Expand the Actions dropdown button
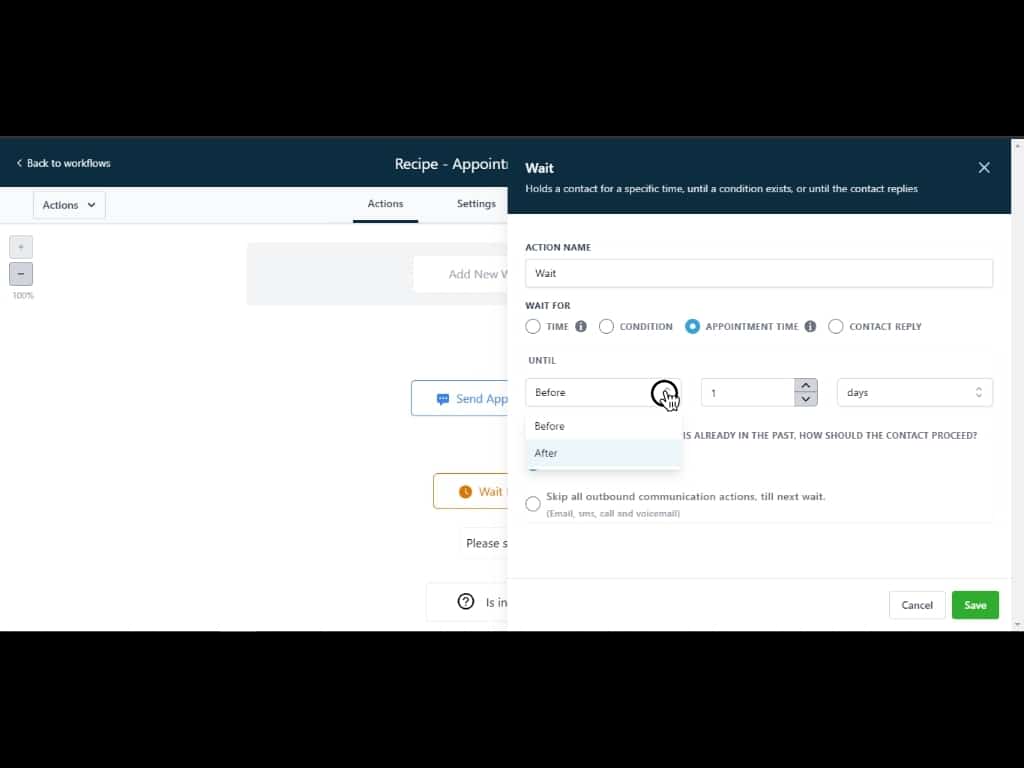 click(69, 205)
